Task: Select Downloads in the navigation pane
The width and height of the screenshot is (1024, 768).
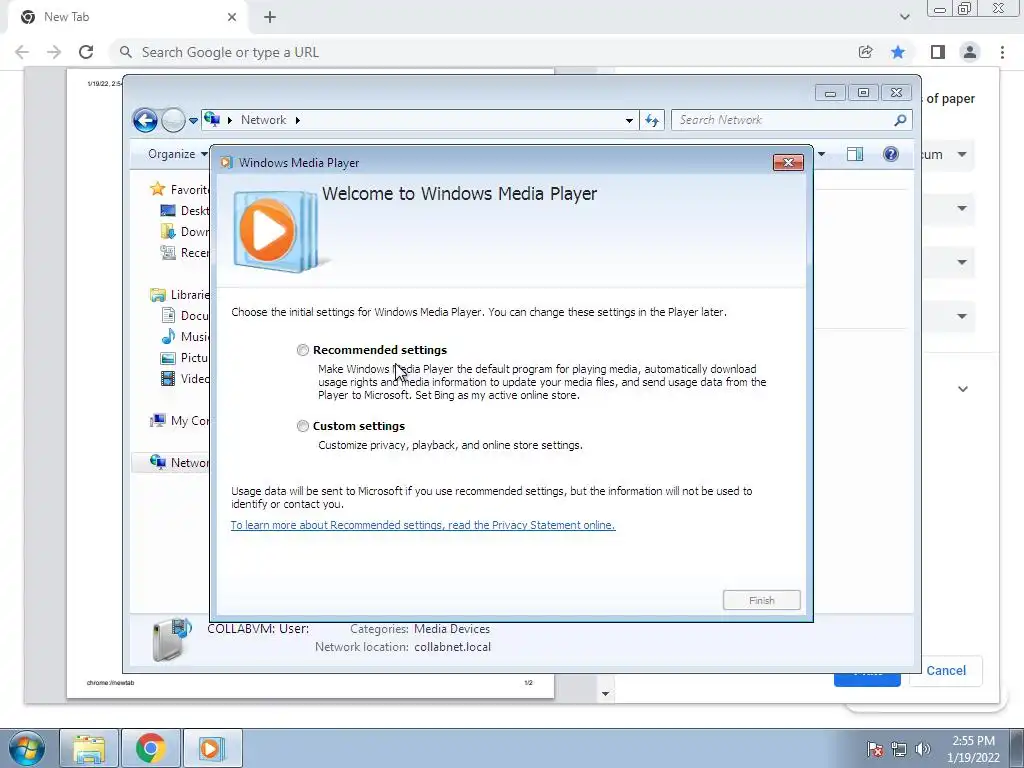Action: pyautogui.click(x=185, y=231)
